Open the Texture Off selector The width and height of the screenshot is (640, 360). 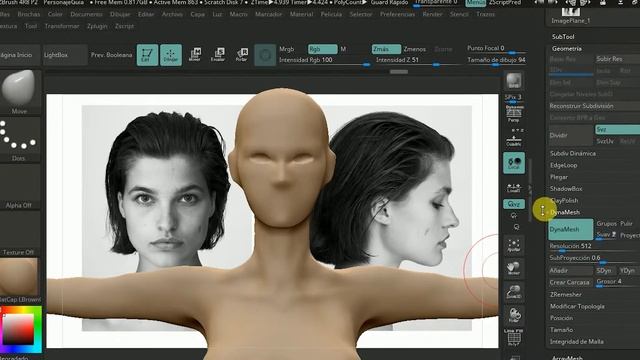[19, 233]
